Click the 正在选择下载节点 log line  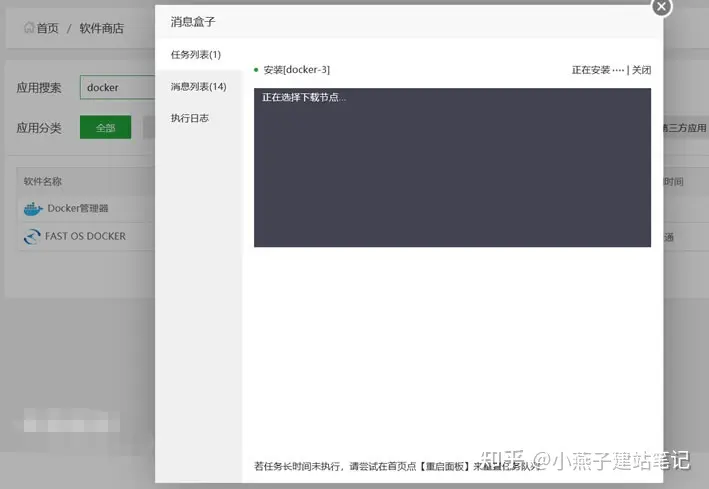[304, 97]
